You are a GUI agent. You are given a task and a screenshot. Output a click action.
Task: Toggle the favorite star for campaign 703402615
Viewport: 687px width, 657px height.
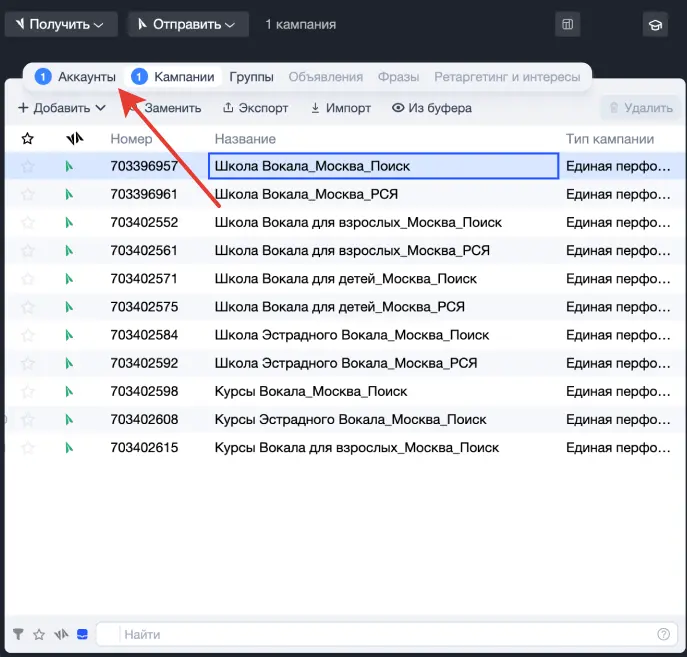28,448
